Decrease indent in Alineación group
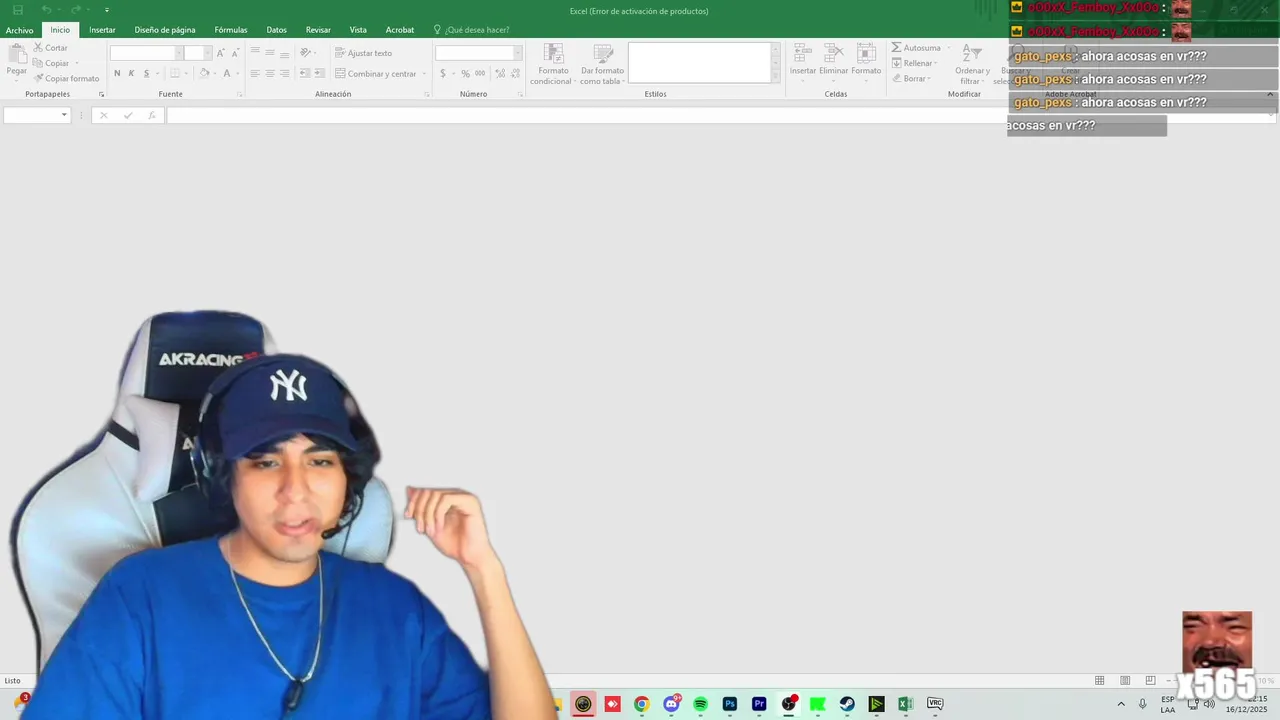 (x=305, y=73)
